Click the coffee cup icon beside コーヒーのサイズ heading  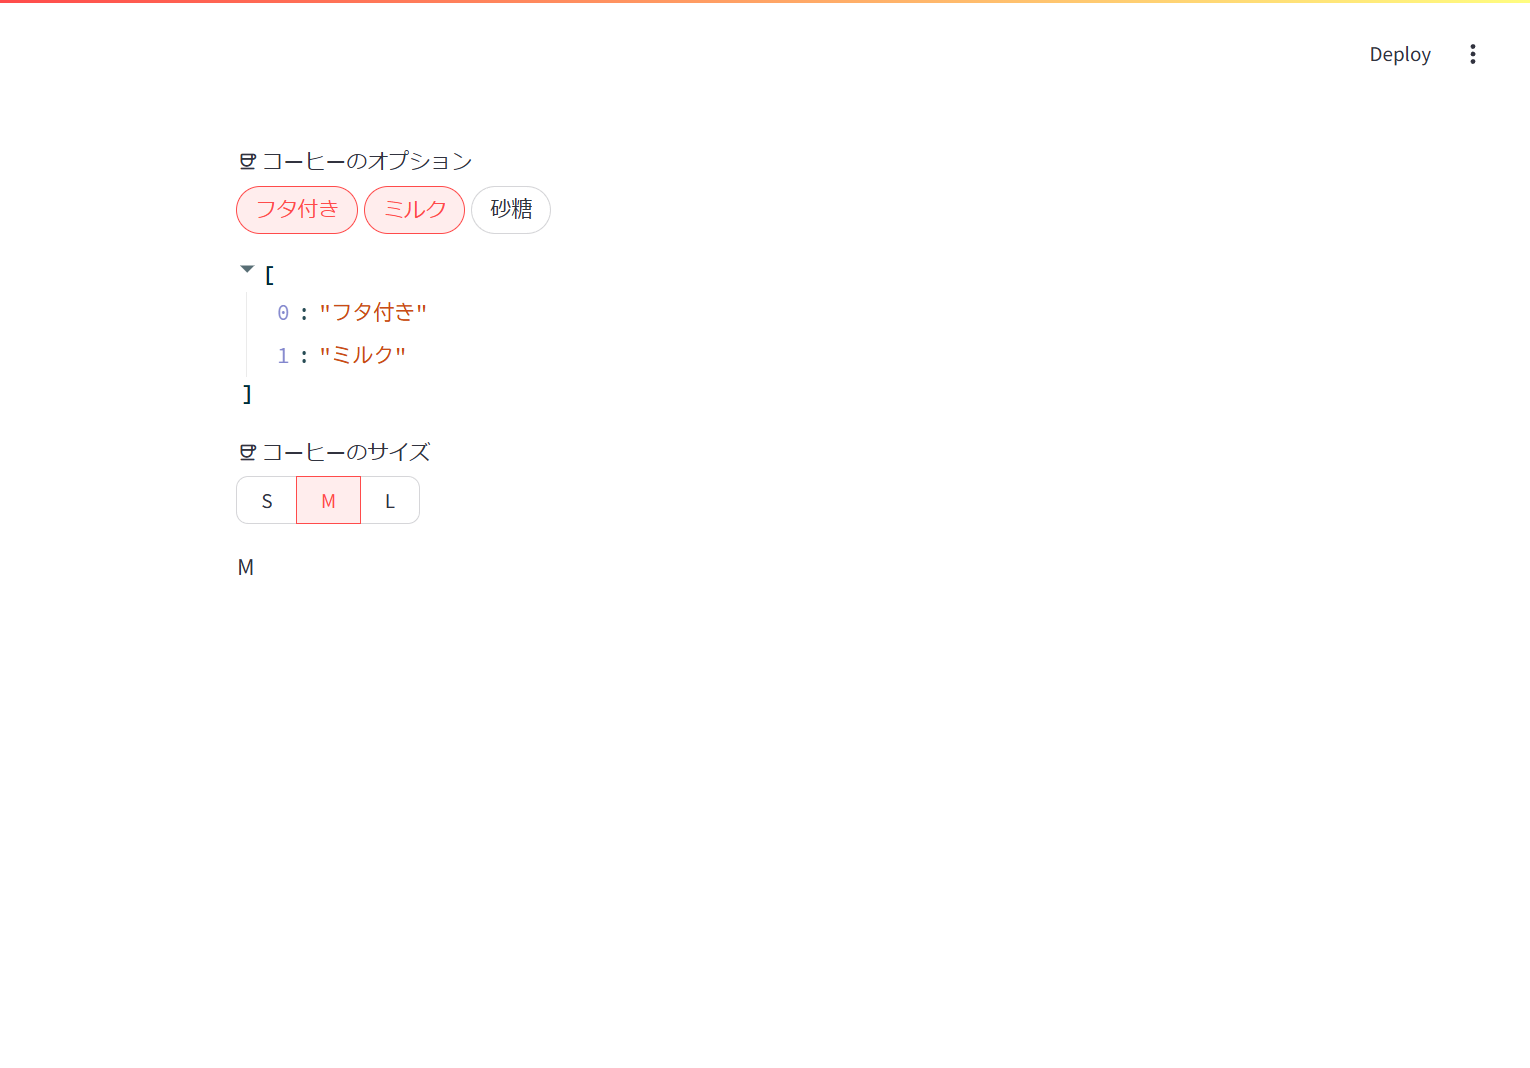[x=246, y=452]
